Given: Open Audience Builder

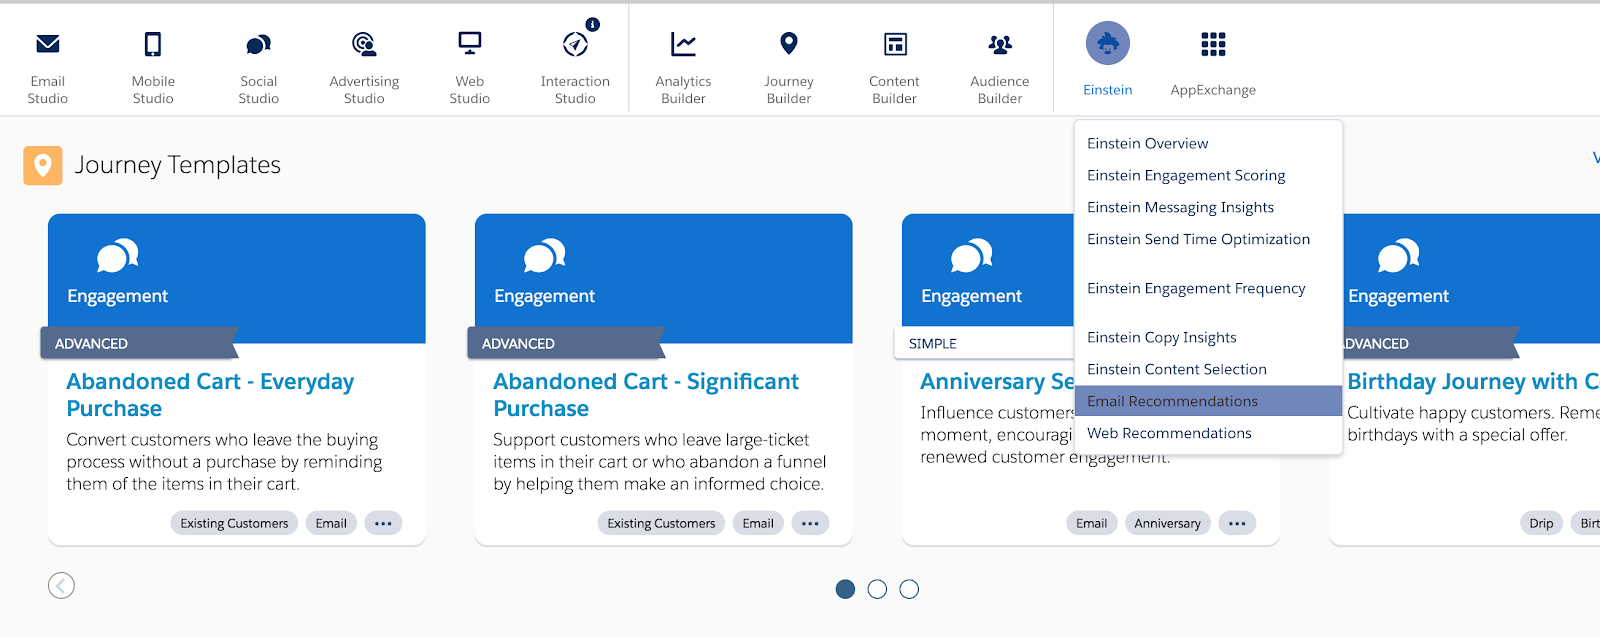Looking at the screenshot, I should (x=999, y=66).
